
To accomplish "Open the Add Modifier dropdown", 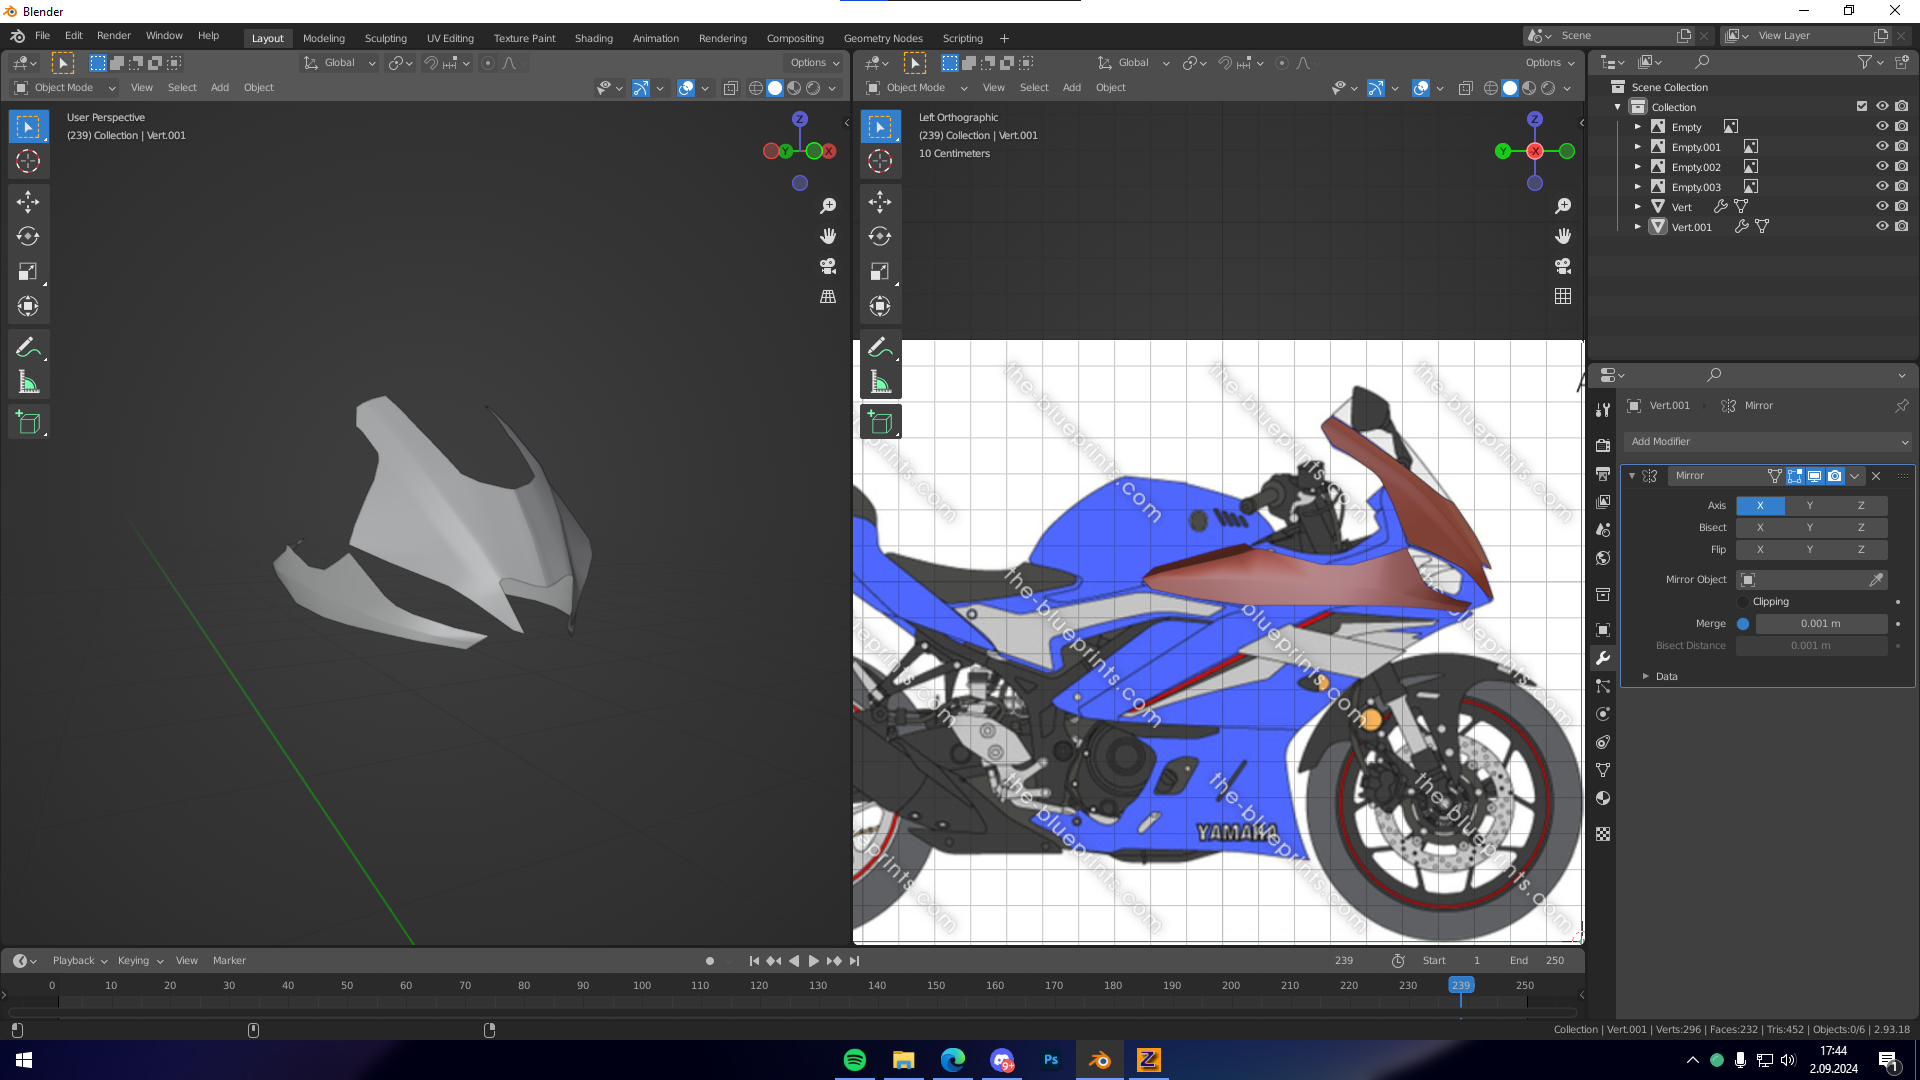I will point(1768,442).
